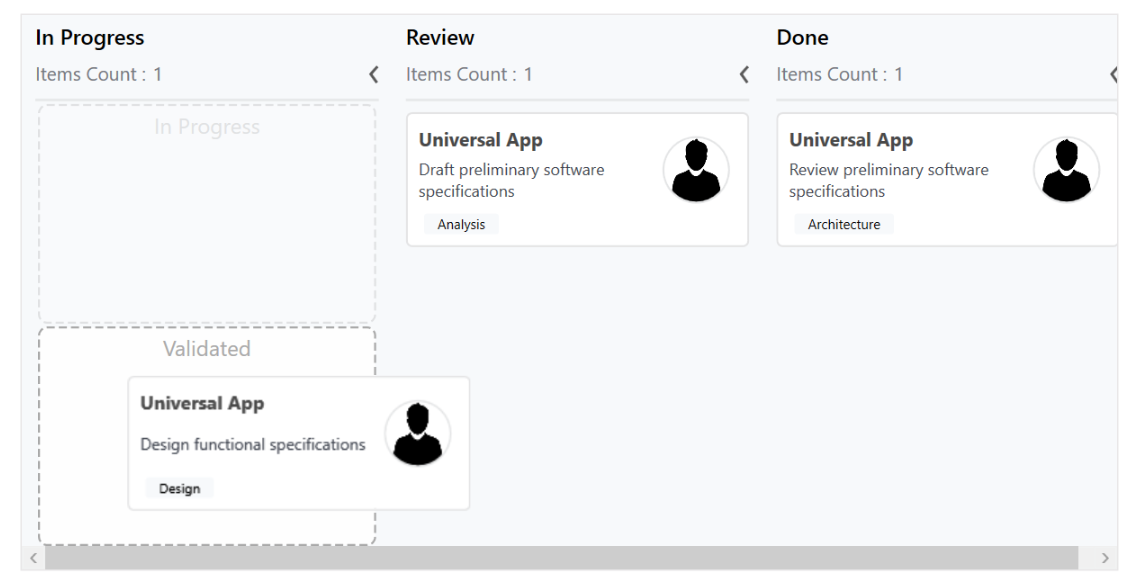The image size is (1132, 585).
Task: Click Items Count under Done header
Action: pos(840,74)
